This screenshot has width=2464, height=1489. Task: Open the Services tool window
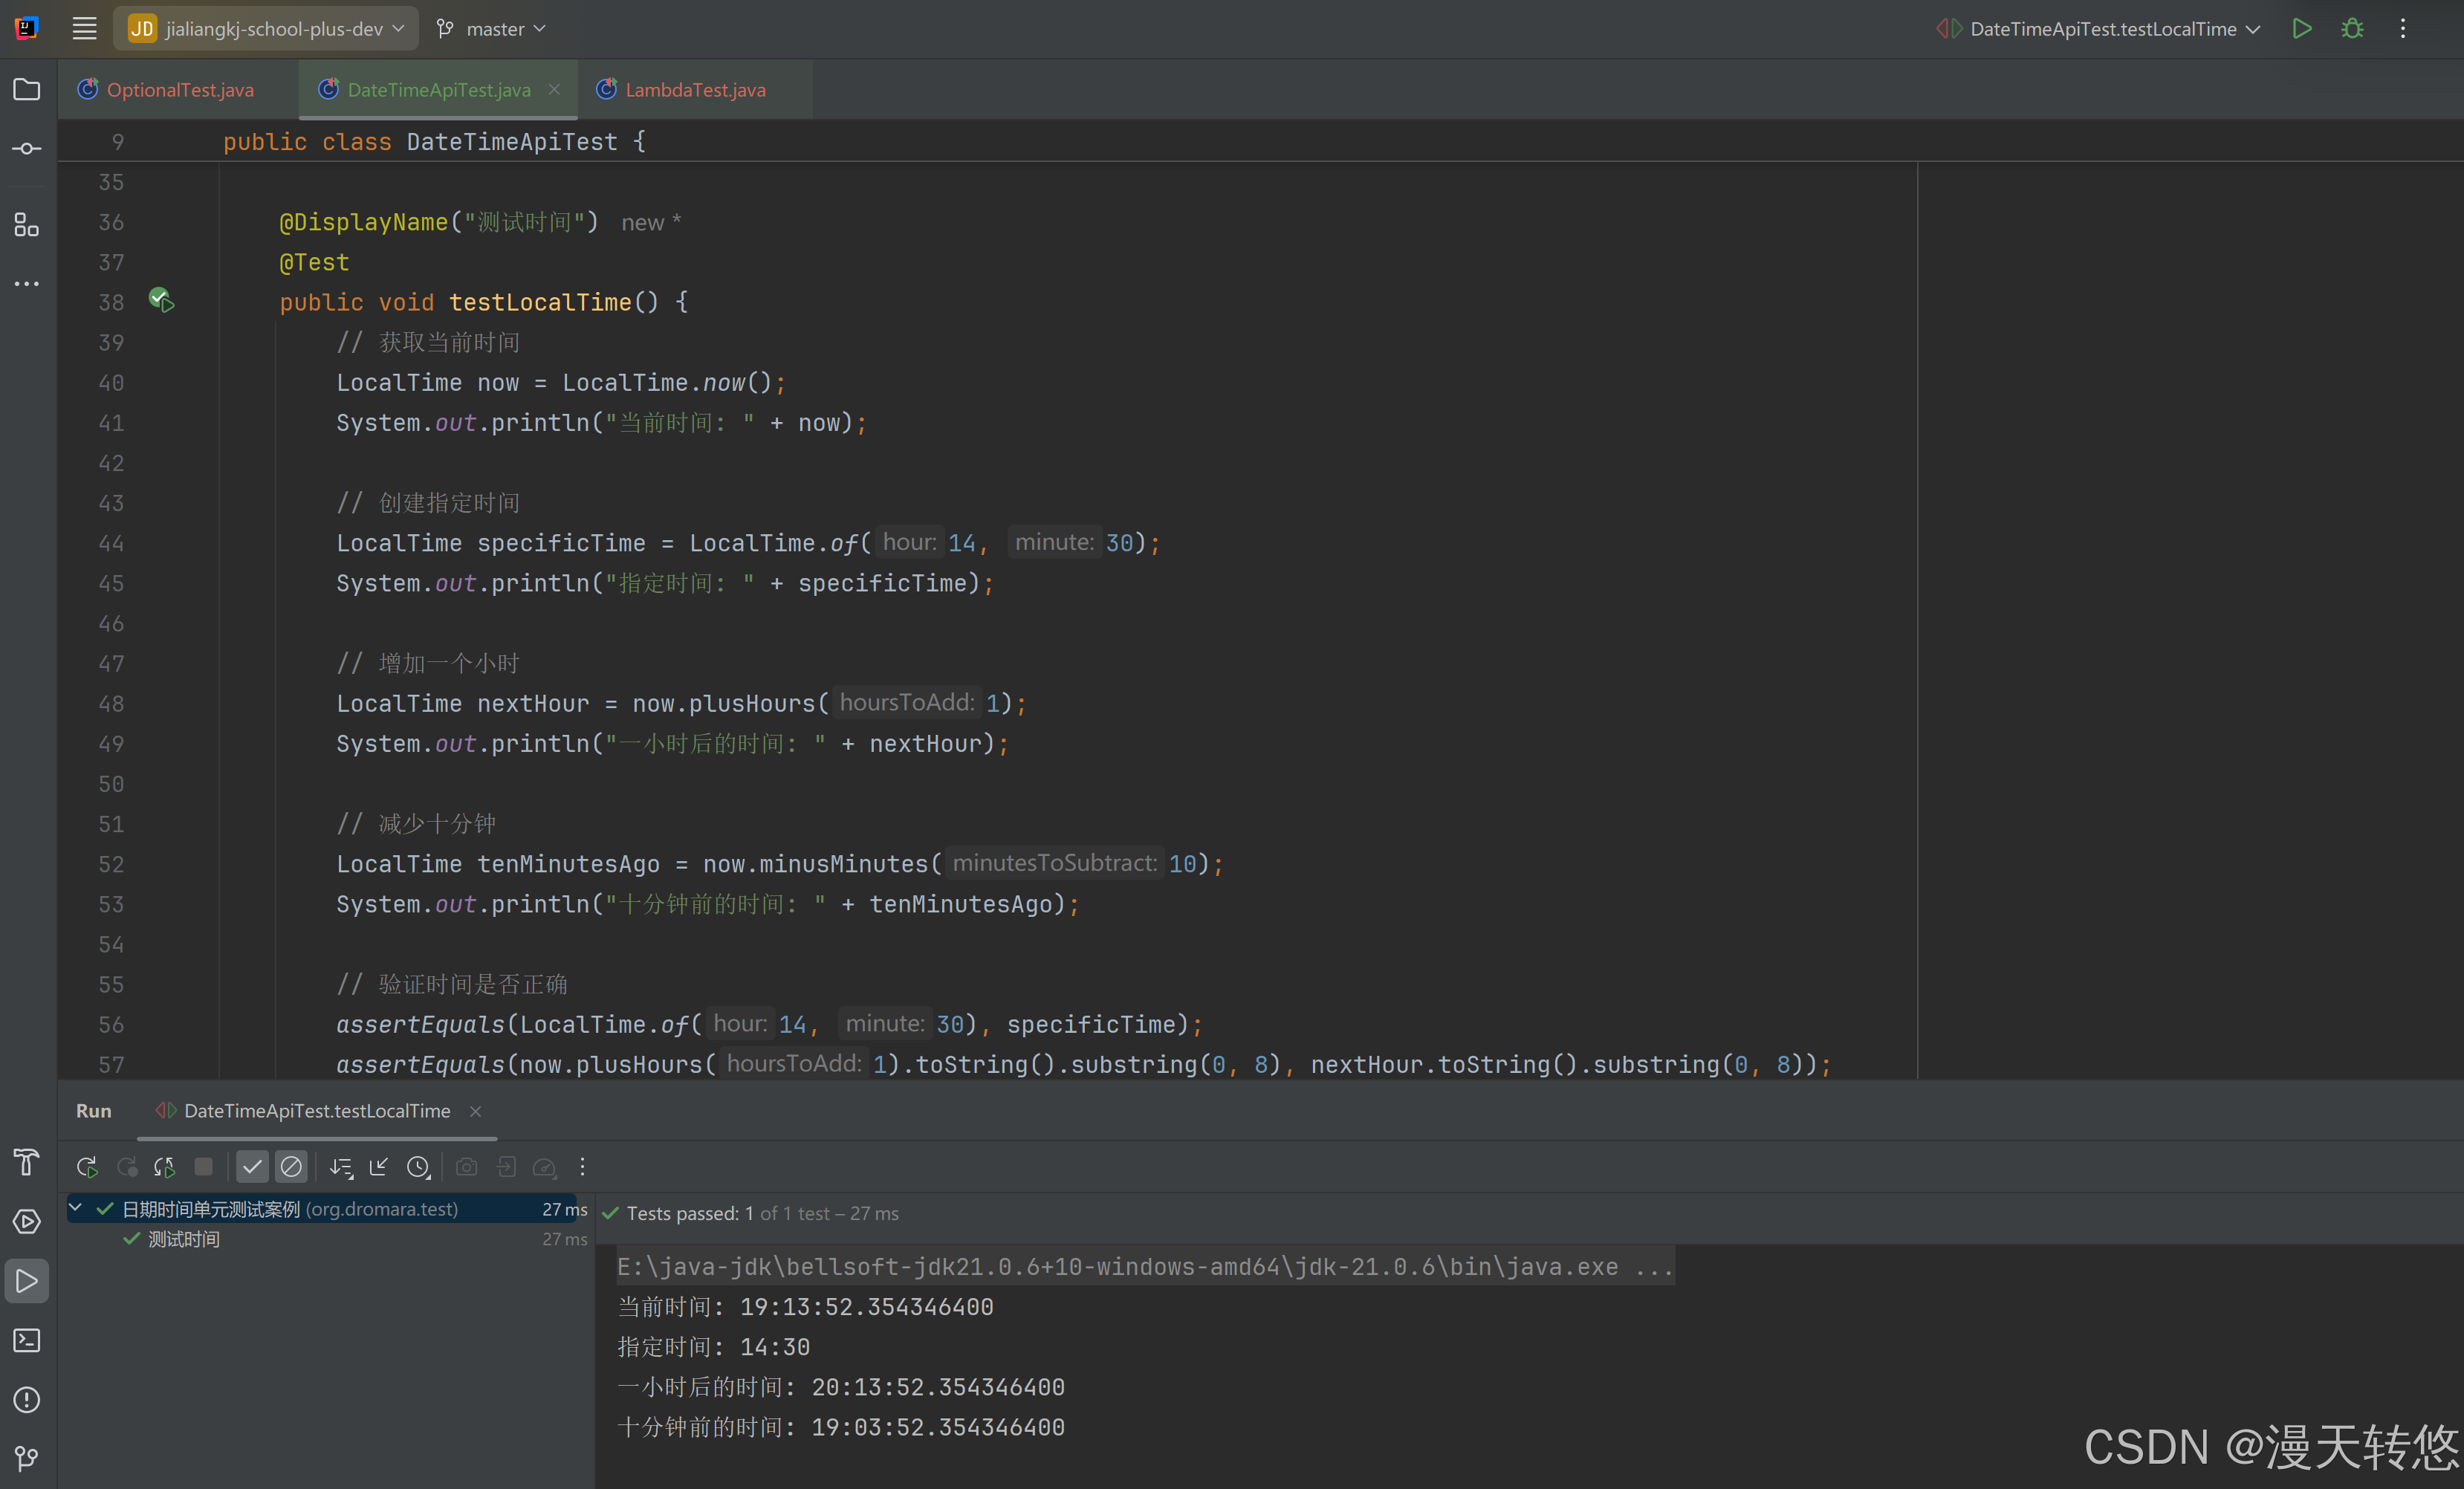(x=27, y=1221)
